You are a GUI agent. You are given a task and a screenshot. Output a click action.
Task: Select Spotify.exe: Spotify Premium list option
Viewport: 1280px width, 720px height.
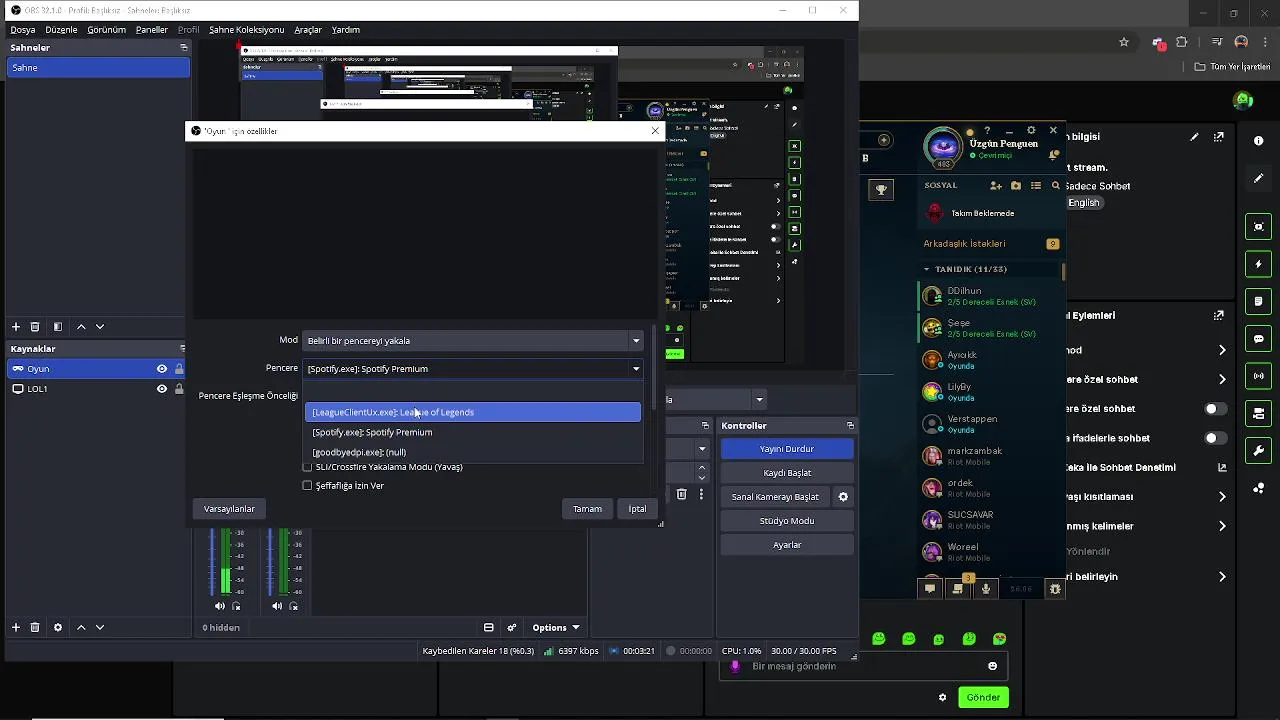pos(473,432)
